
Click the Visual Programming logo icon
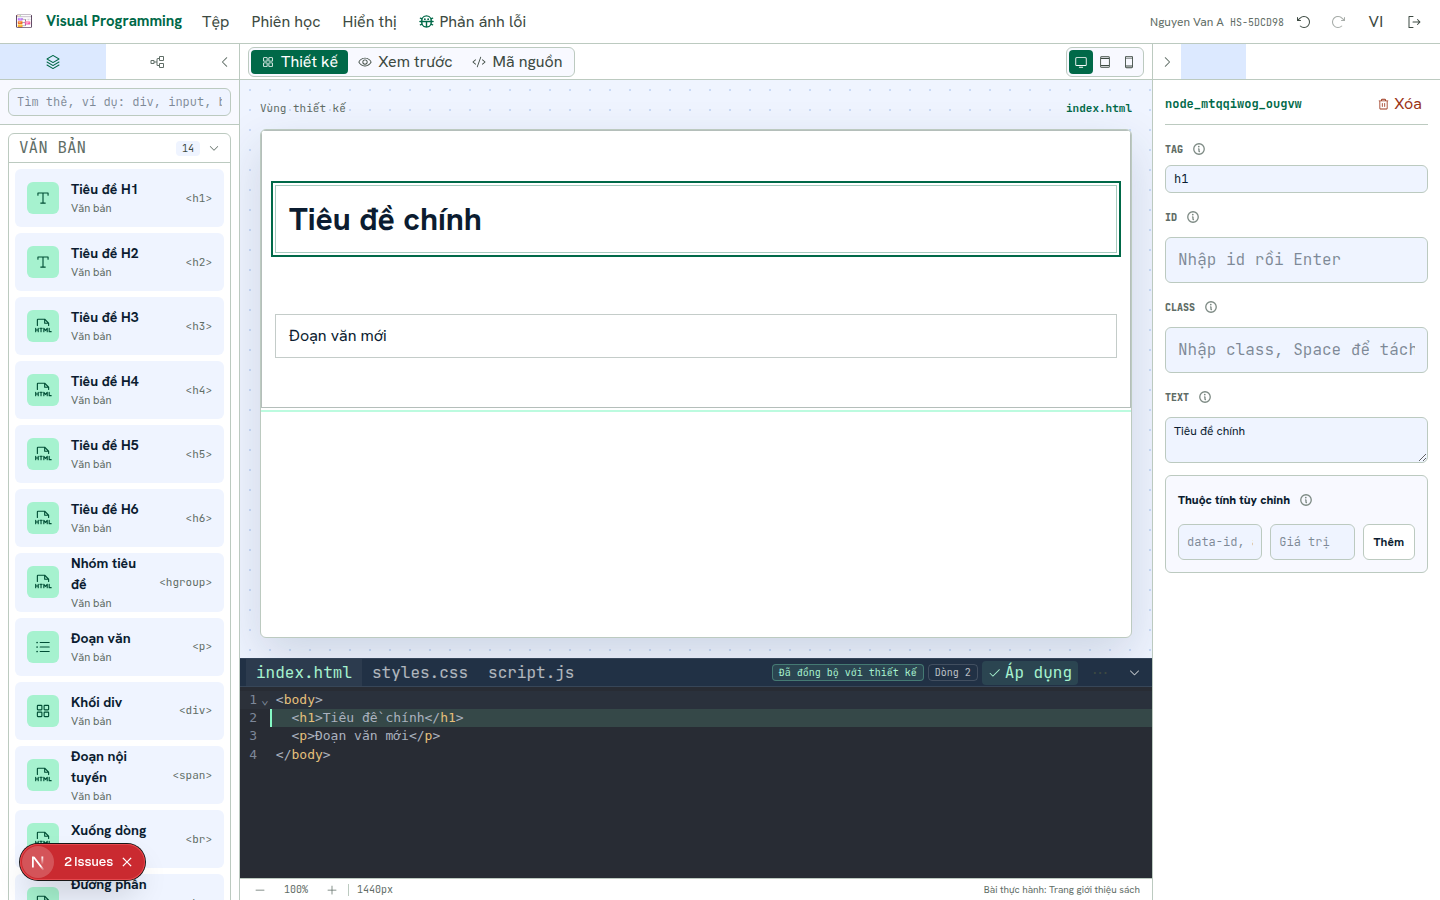pyautogui.click(x=24, y=21)
